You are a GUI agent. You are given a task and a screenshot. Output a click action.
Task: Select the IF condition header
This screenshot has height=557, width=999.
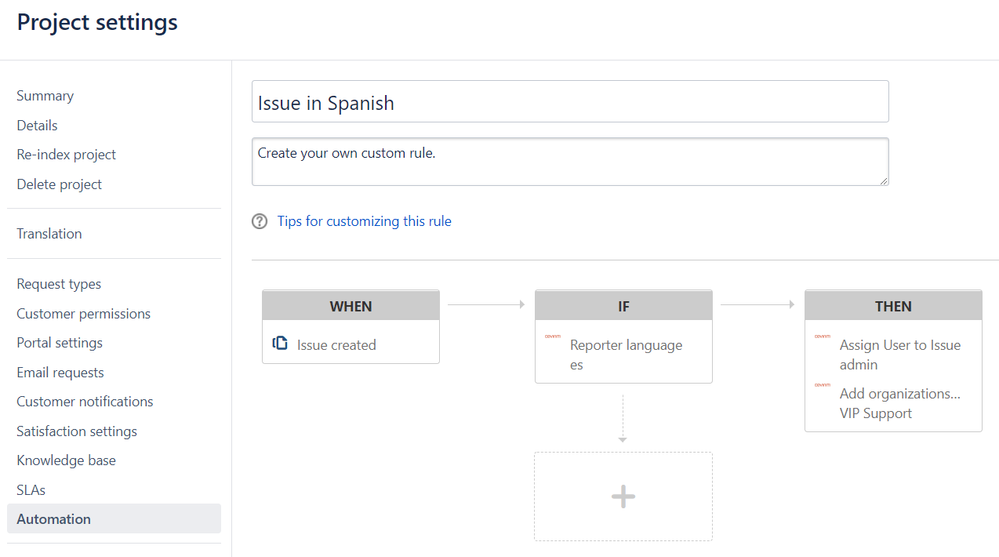pyautogui.click(x=623, y=306)
